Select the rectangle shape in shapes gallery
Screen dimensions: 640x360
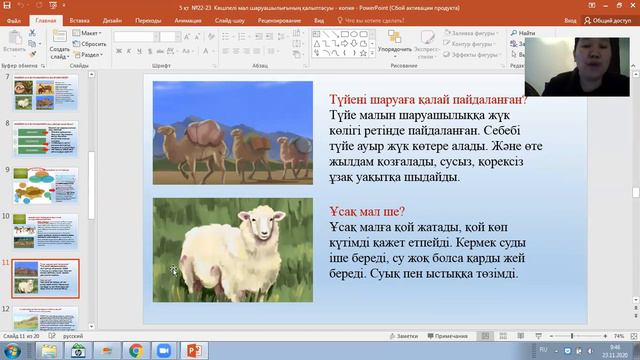click(344, 34)
